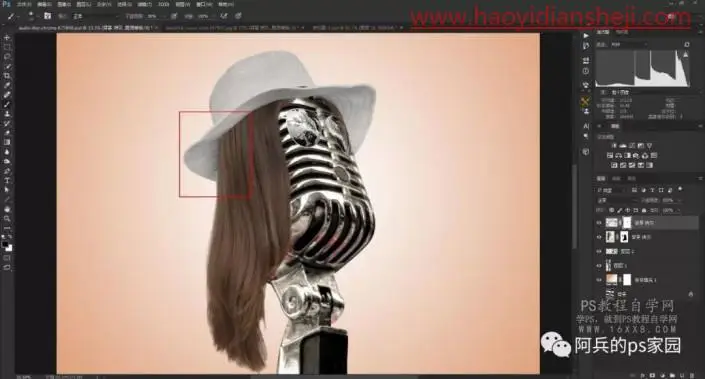The image size is (705, 379).
Task: Open the Filter menu
Action: (145, 4)
